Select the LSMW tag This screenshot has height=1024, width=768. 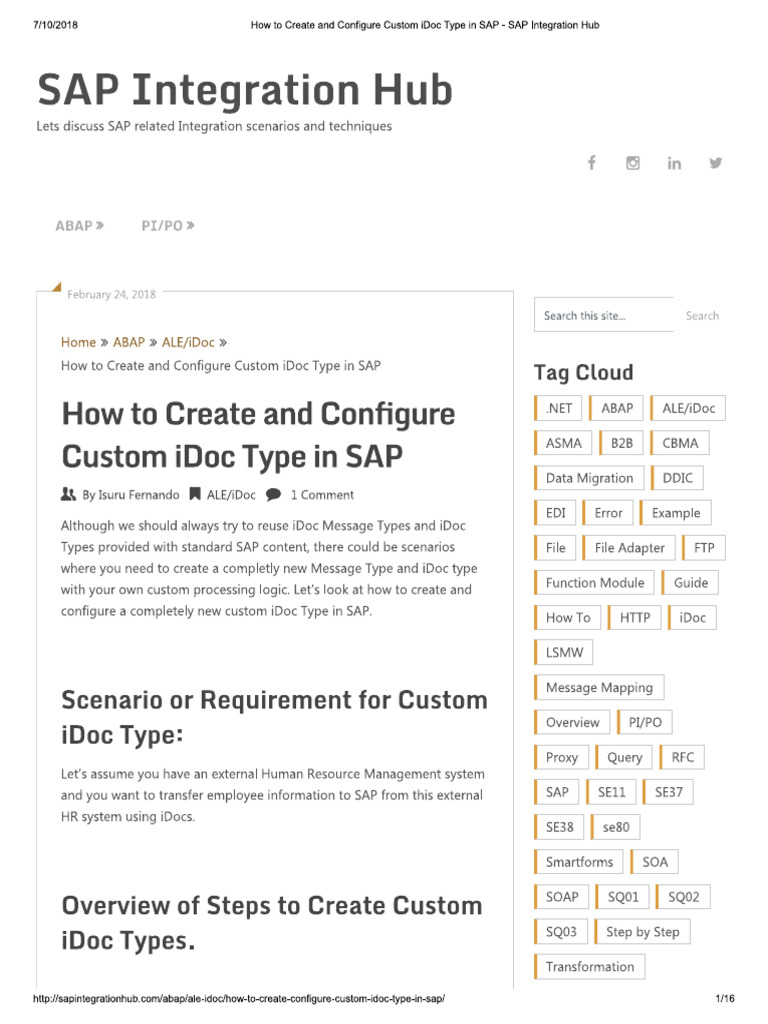(564, 652)
